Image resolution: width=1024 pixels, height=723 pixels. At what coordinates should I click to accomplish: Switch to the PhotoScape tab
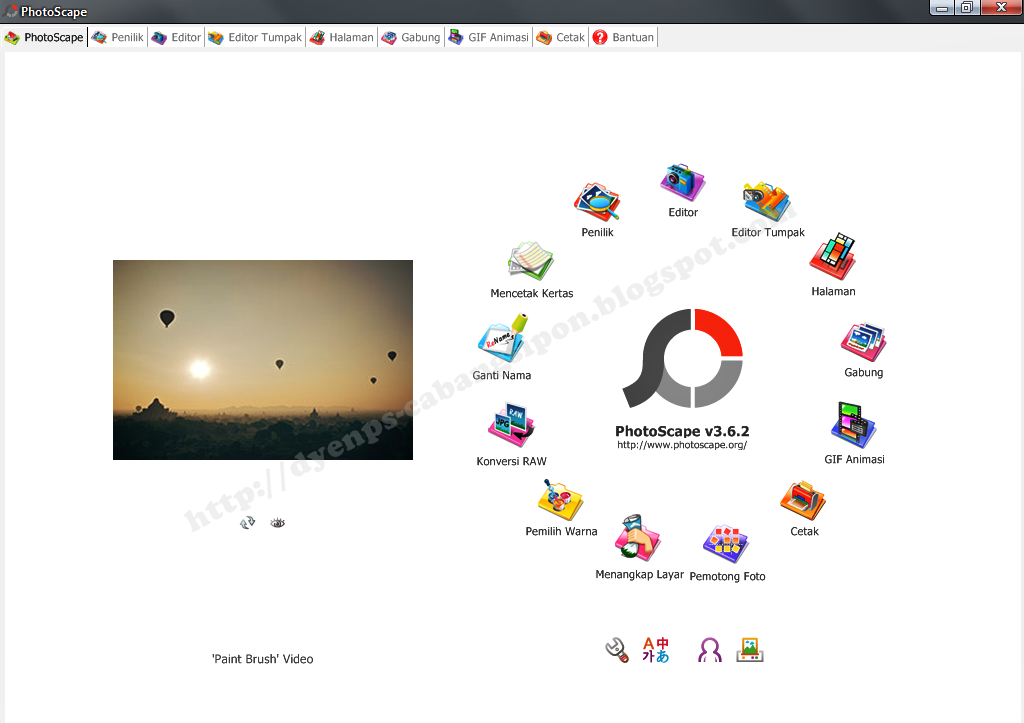[x=44, y=37]
